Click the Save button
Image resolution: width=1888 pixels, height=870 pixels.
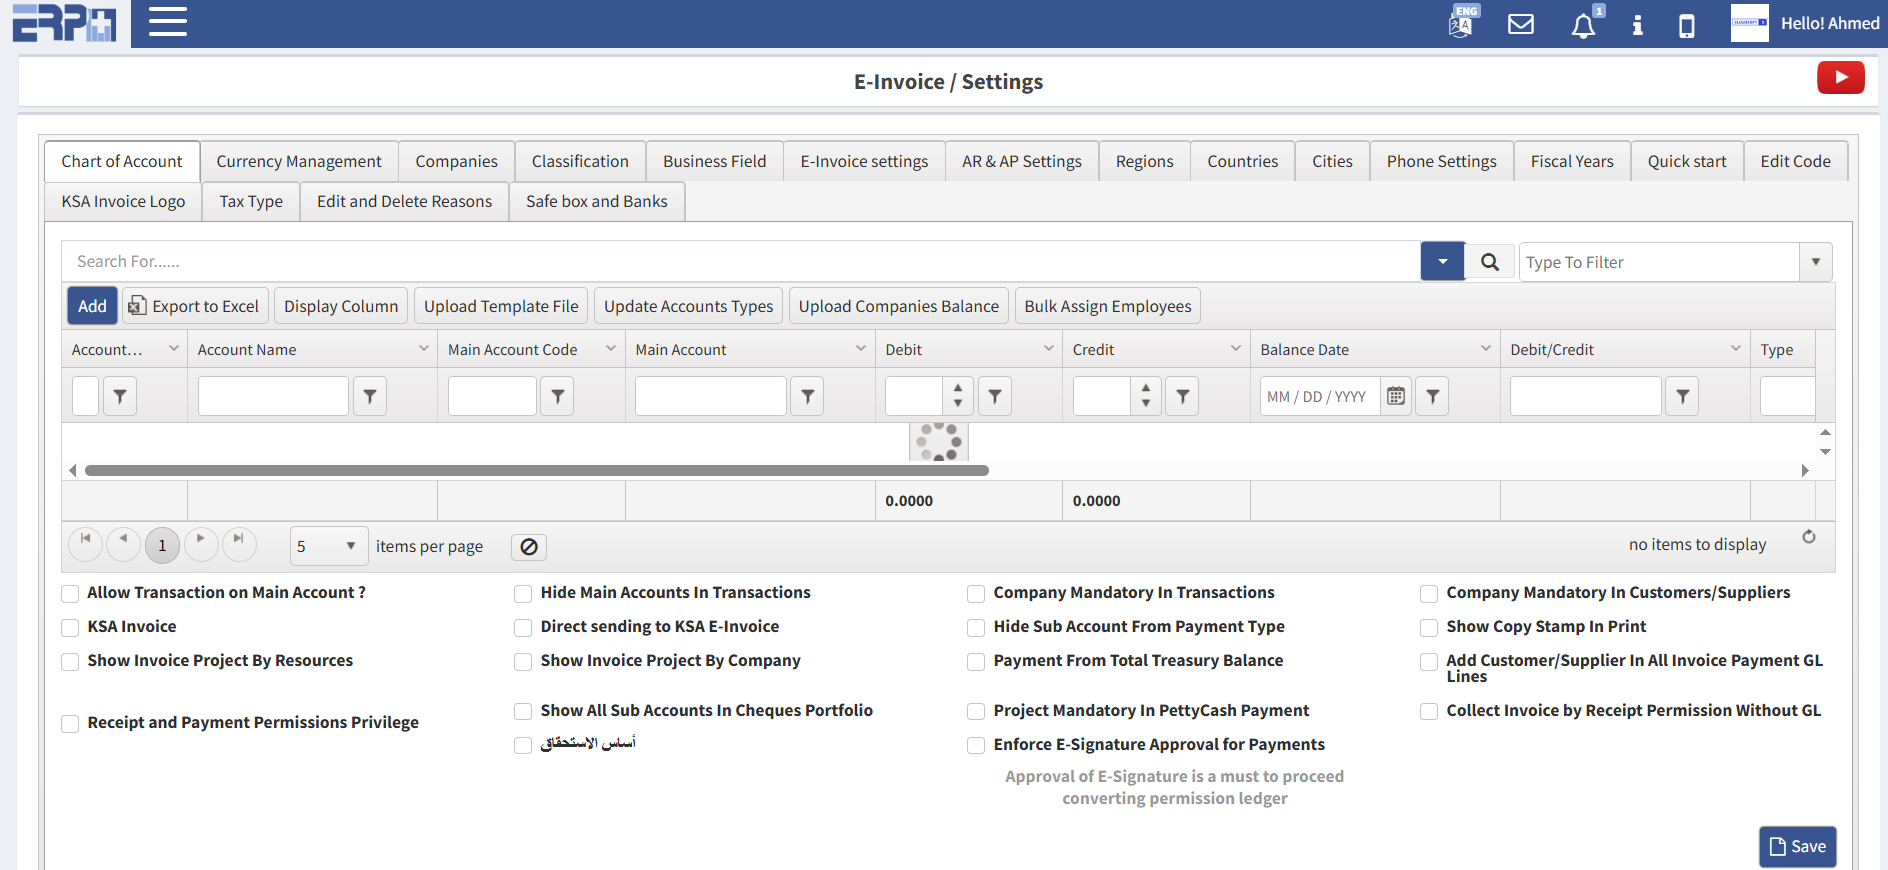(x=1797, y=846)
